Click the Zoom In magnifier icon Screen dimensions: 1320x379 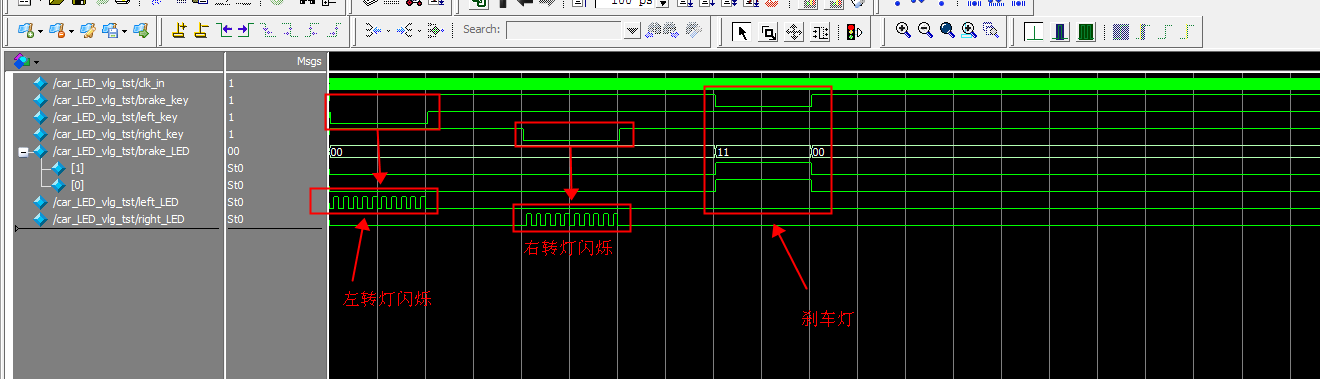tap(903, 31)
